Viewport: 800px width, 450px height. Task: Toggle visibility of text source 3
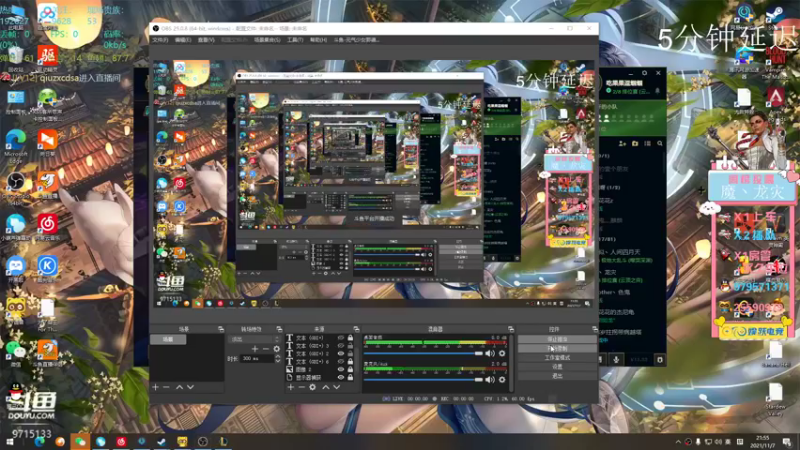coord(341,345)
